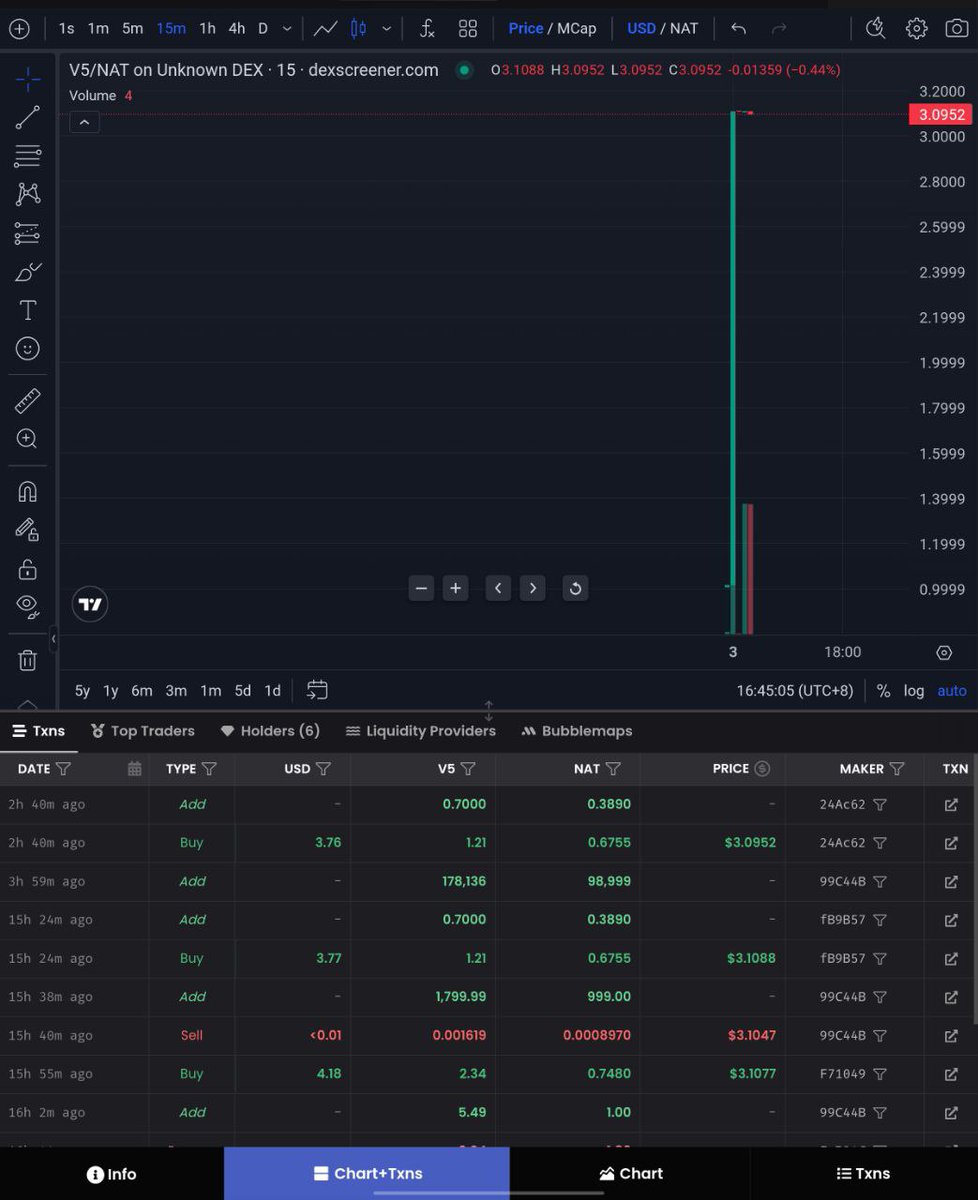Filter transactions by V5 amount
The width and height of the screenshot is (978, 1200).
468,769
